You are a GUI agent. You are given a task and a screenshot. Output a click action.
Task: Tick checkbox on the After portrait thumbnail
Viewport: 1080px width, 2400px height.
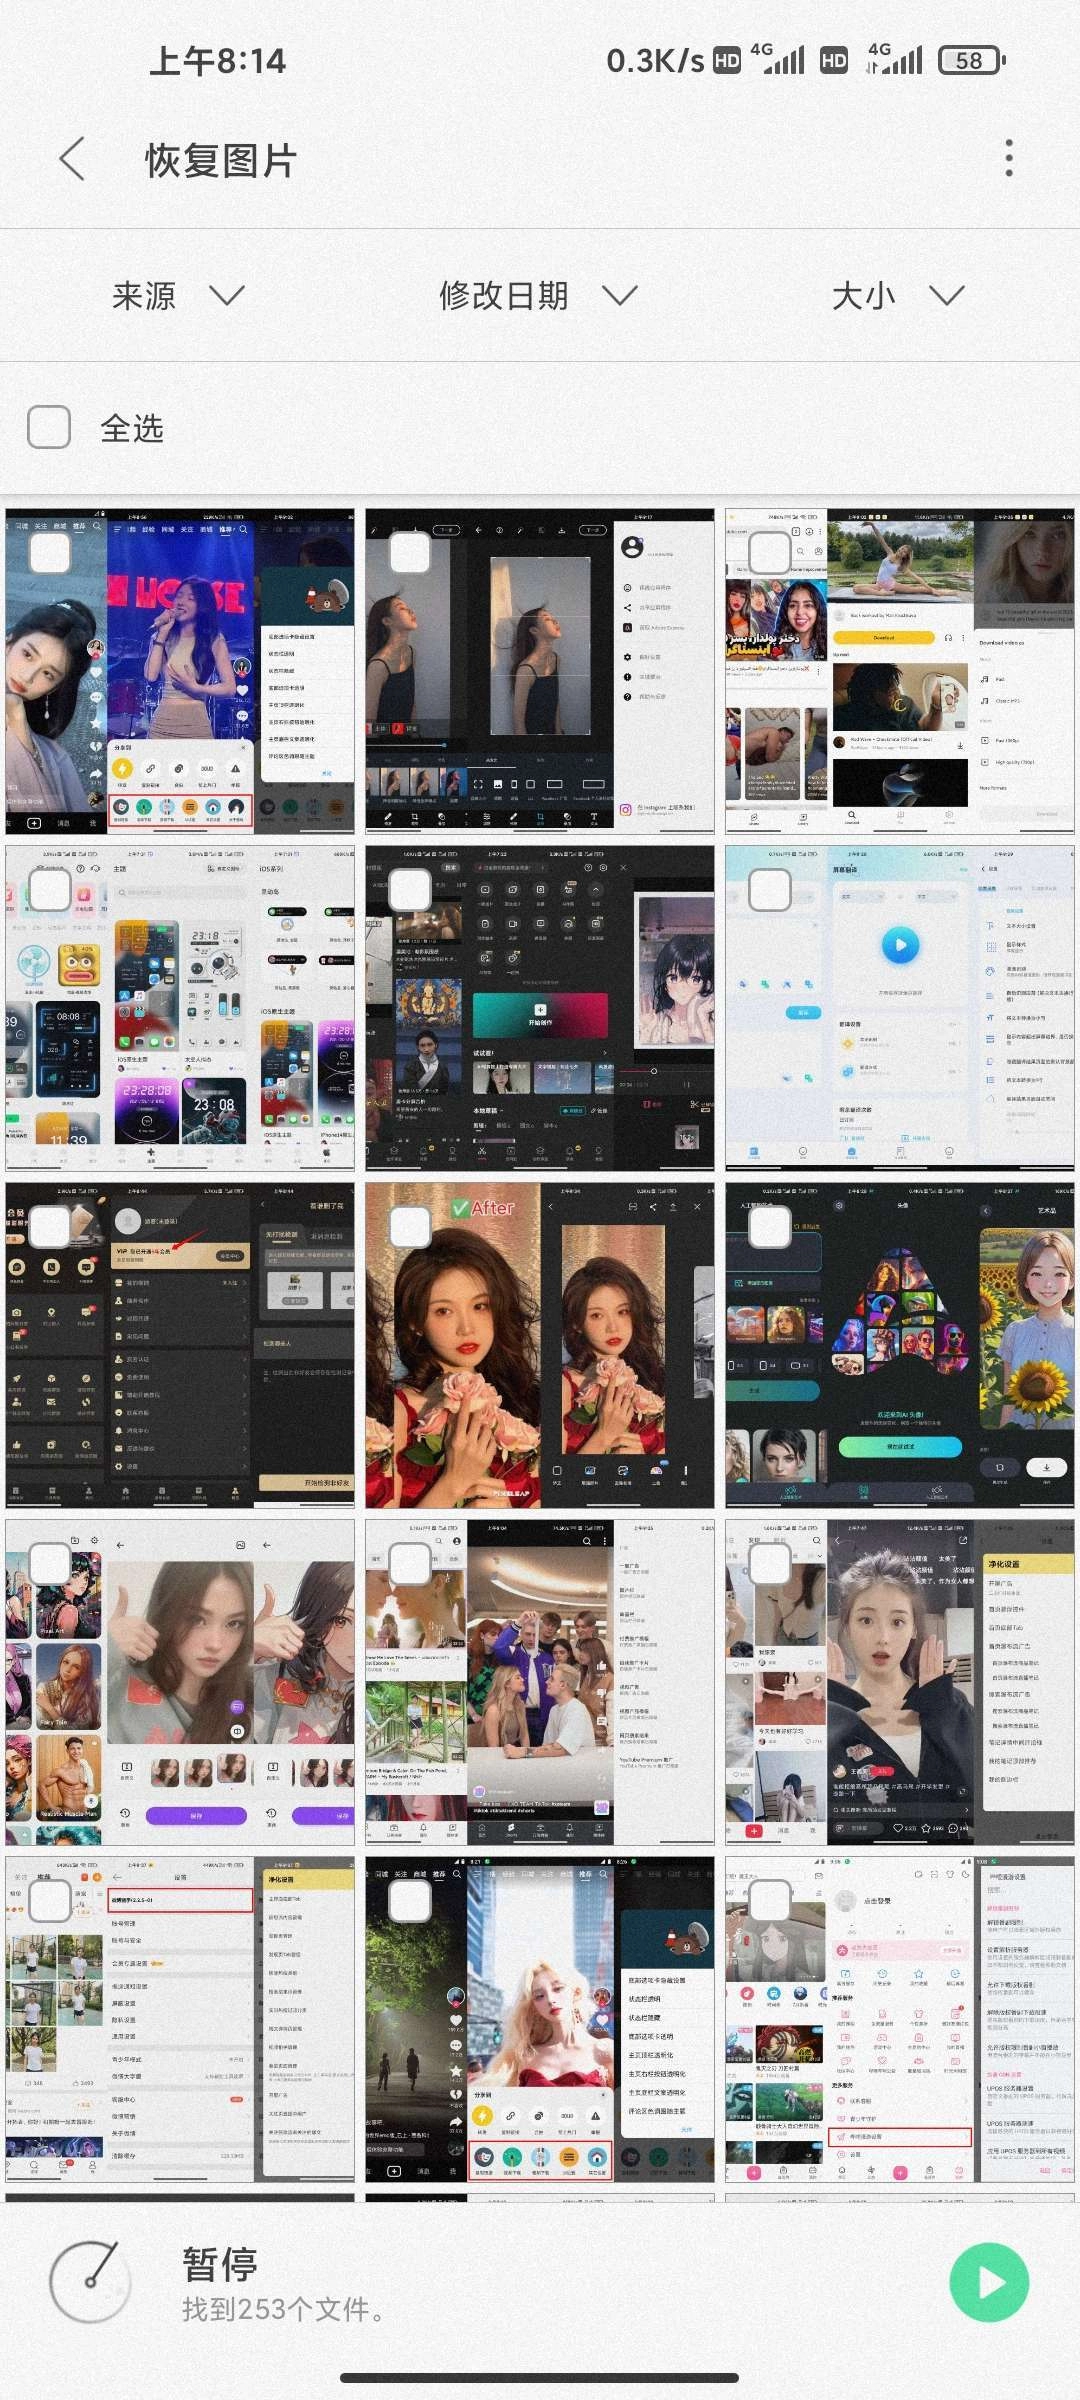tap(409, 1227)
